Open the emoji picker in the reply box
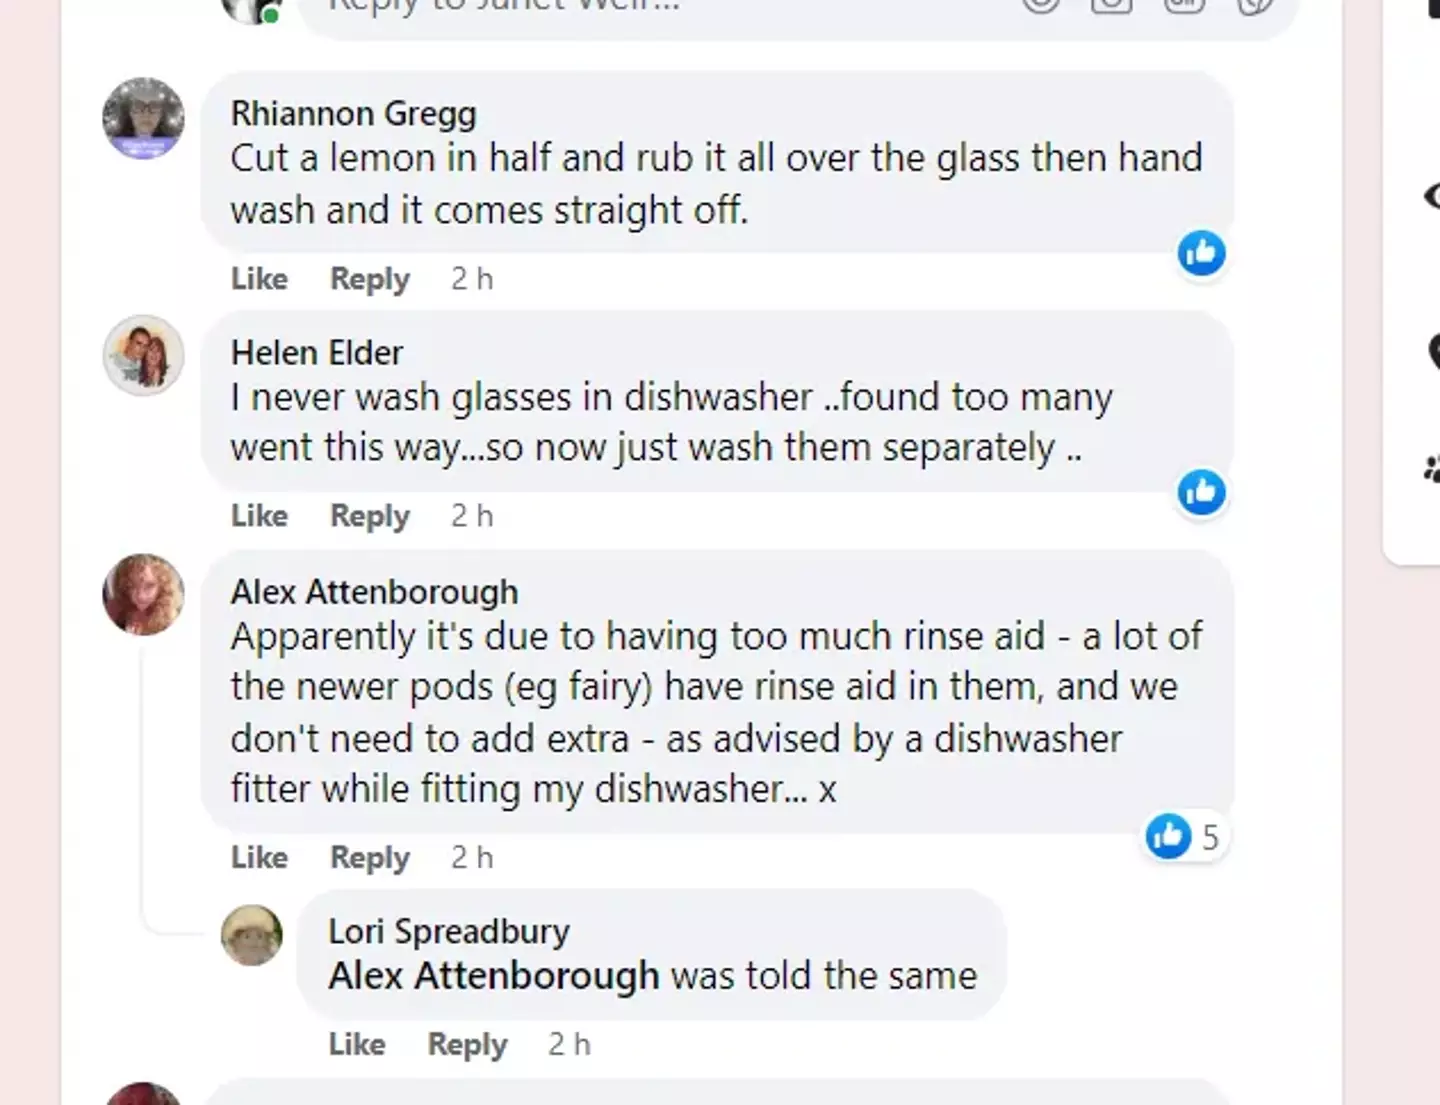The width and height of the screenshot is (1440, 1105). coord(1041,6)
